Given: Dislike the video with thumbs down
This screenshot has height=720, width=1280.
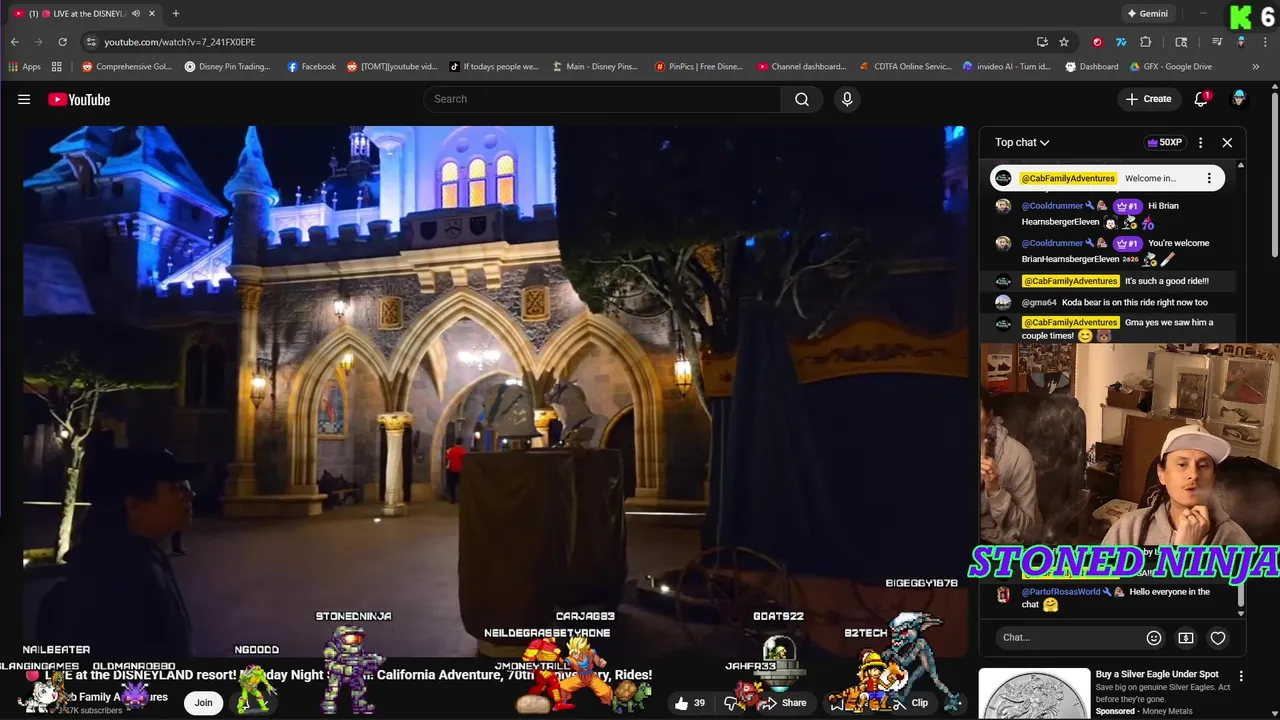Looking at the screenshot, I should [x=732, y=703].
